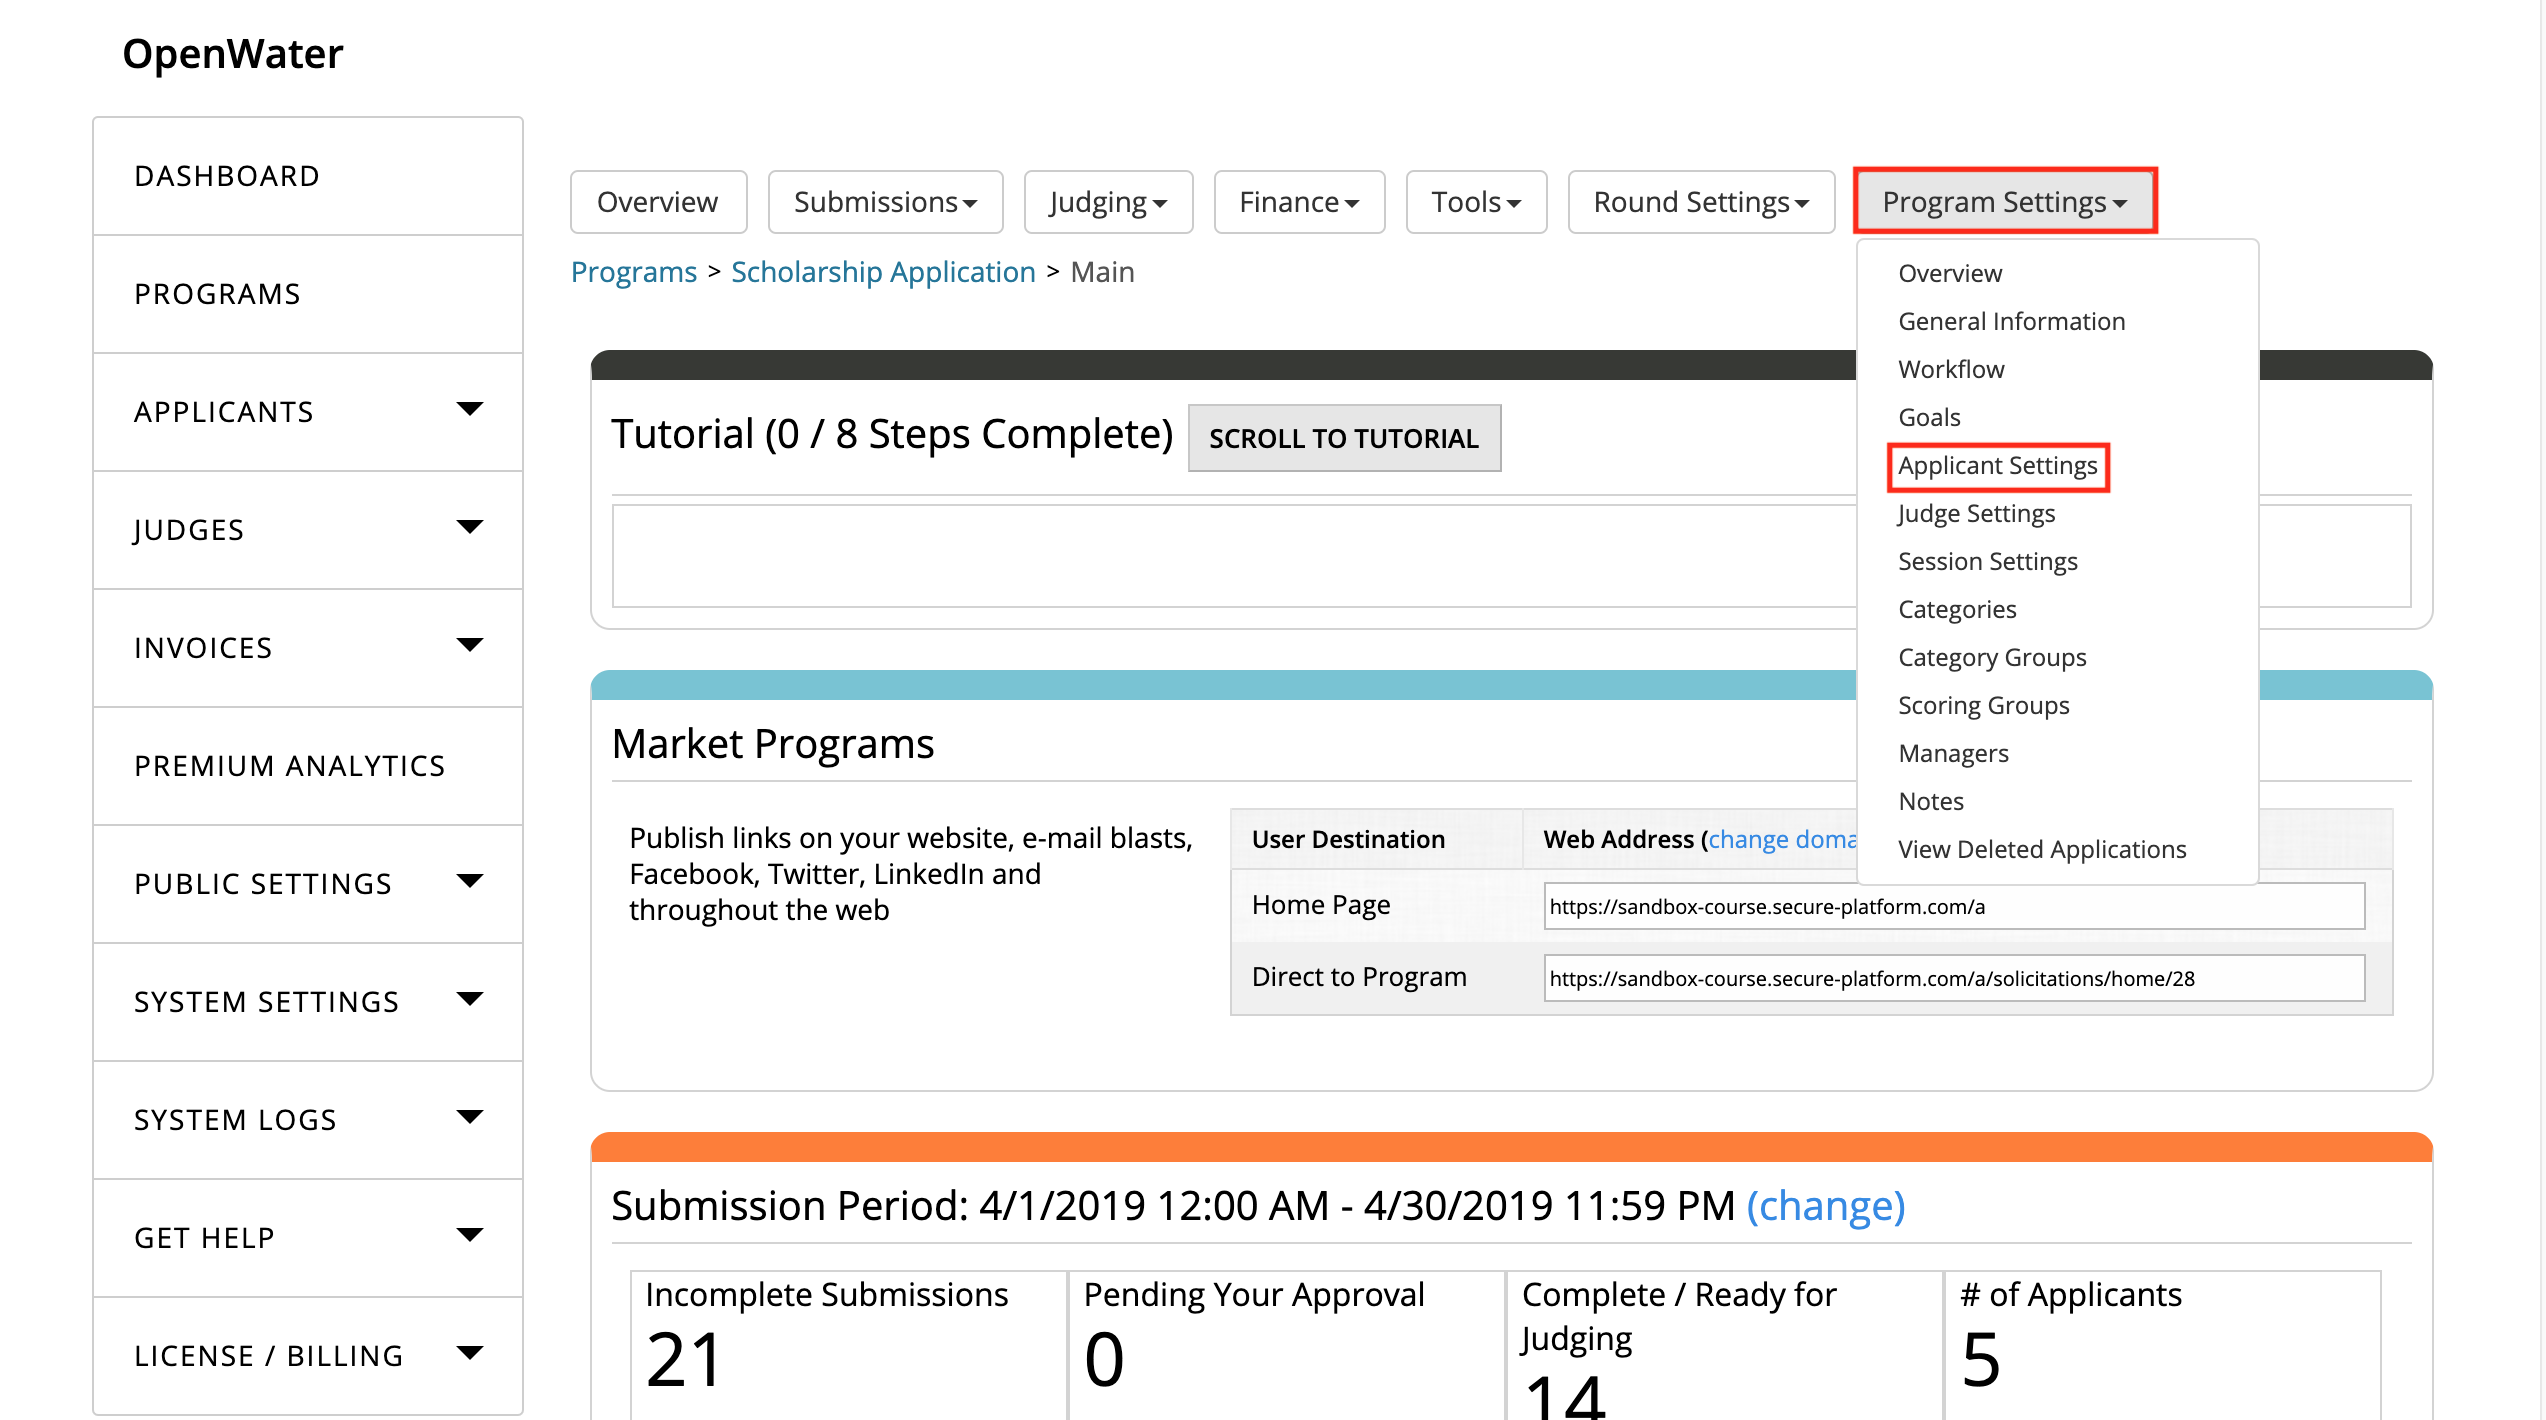Select Judge Settings menu entry
The height and width of the screenshot is (1420, 2546).
coord(1976,513)
